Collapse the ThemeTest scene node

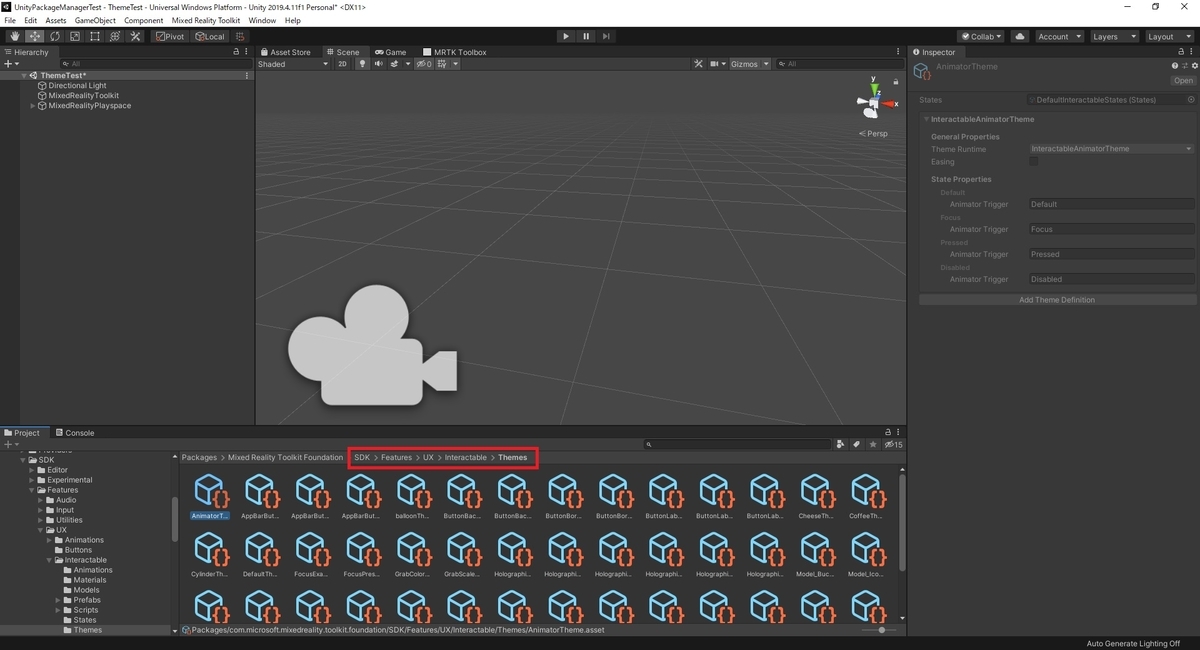[x=24, y=75]
